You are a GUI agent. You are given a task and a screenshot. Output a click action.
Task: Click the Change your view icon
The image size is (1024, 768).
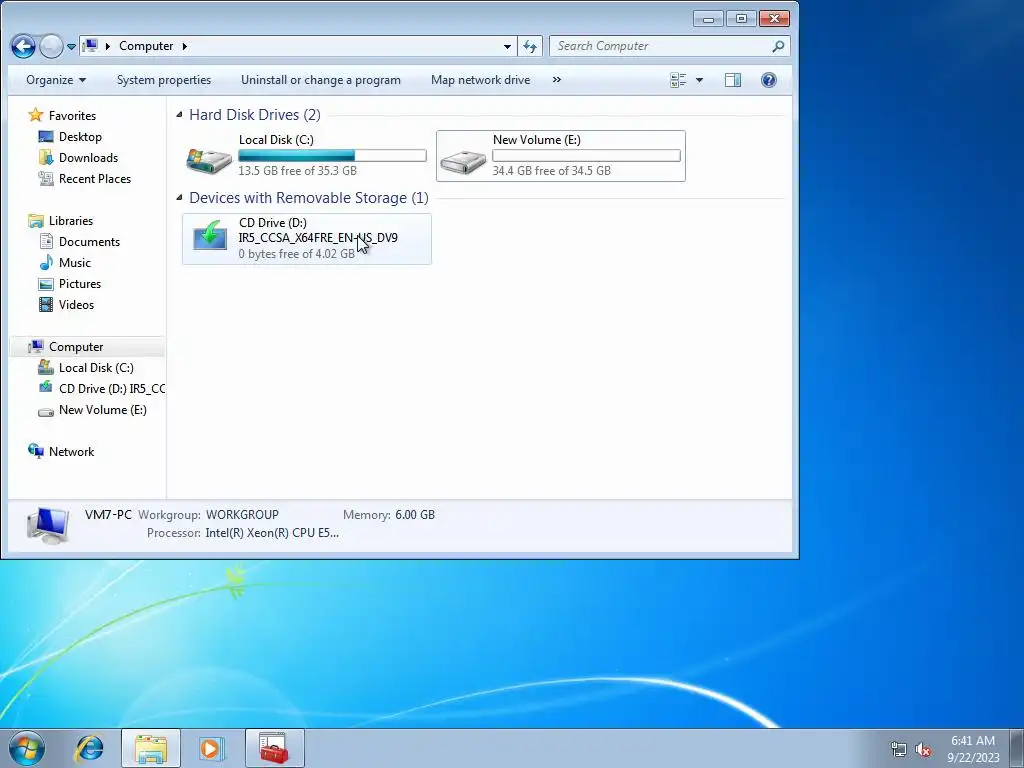[x=678, y=80]
